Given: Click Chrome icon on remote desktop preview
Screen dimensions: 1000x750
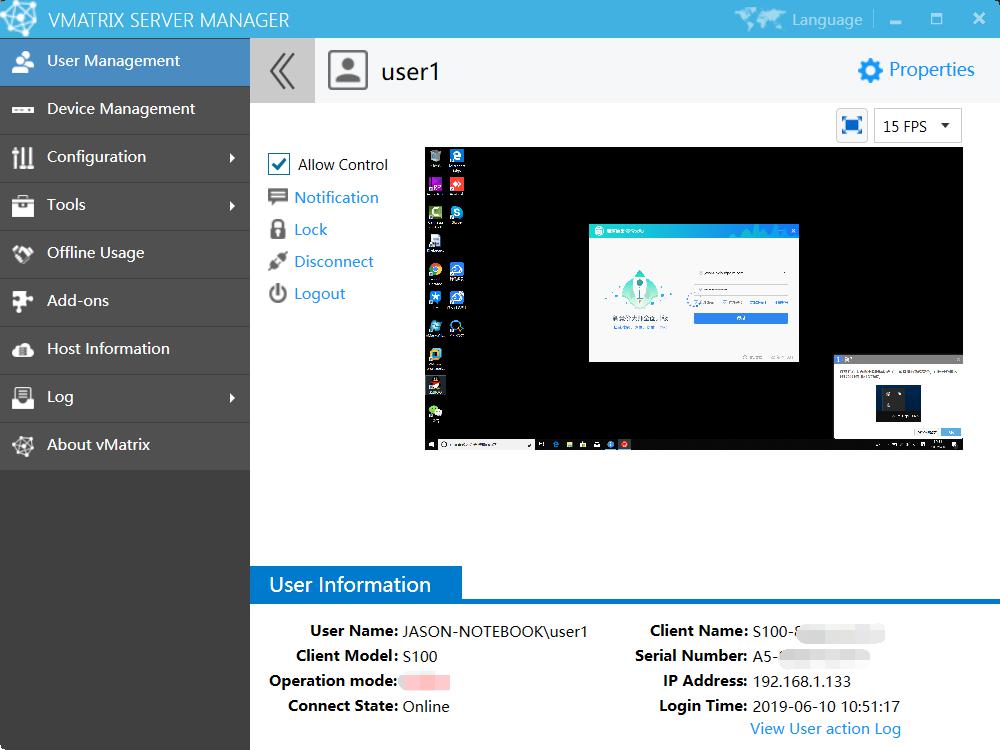Looking at the screenshot, I should (435, 270).
